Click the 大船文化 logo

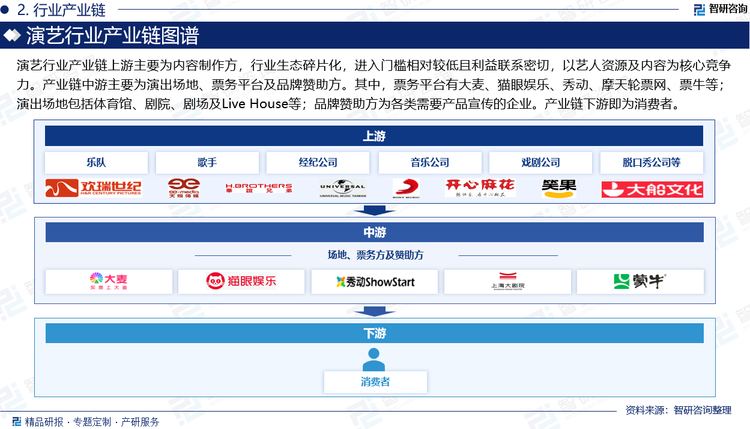click(x=652, y=189)
